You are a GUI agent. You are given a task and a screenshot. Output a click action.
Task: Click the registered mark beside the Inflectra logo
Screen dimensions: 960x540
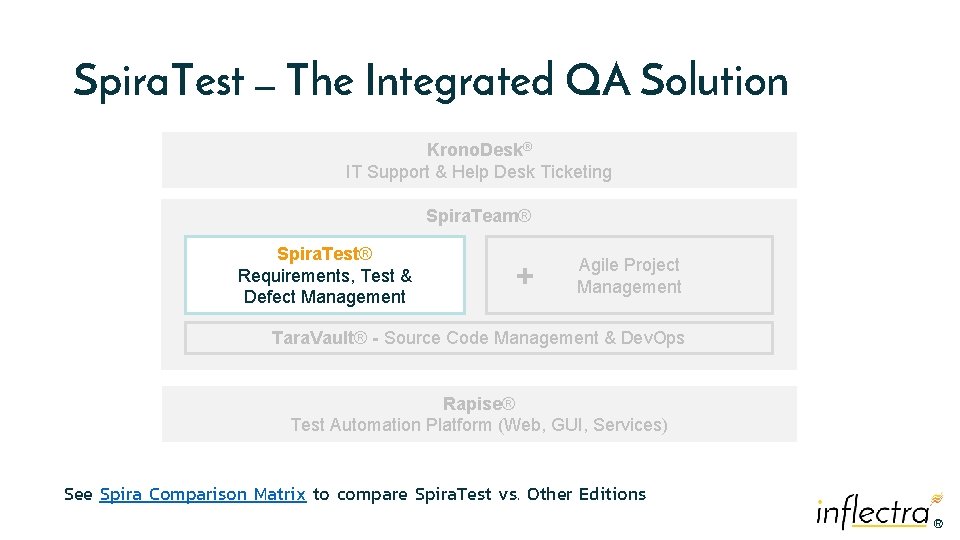coord(938,523)
